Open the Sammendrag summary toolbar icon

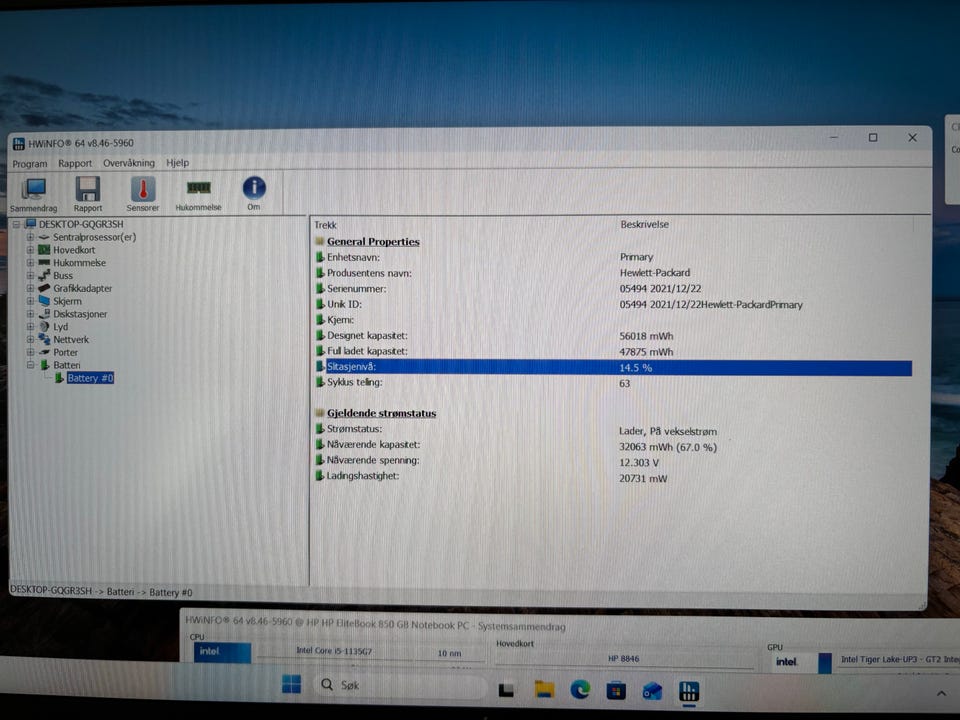pos(34,195)
